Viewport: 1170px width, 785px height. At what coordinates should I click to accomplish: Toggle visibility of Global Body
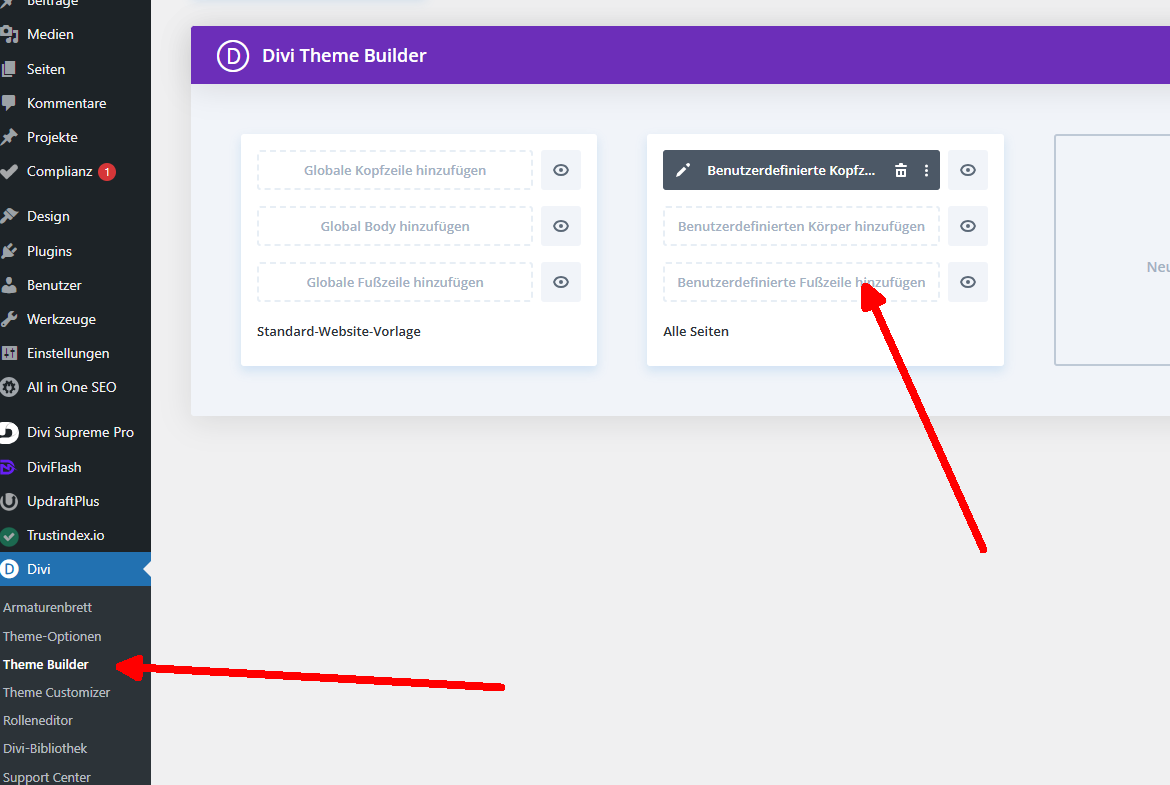[x=561, y=226]
